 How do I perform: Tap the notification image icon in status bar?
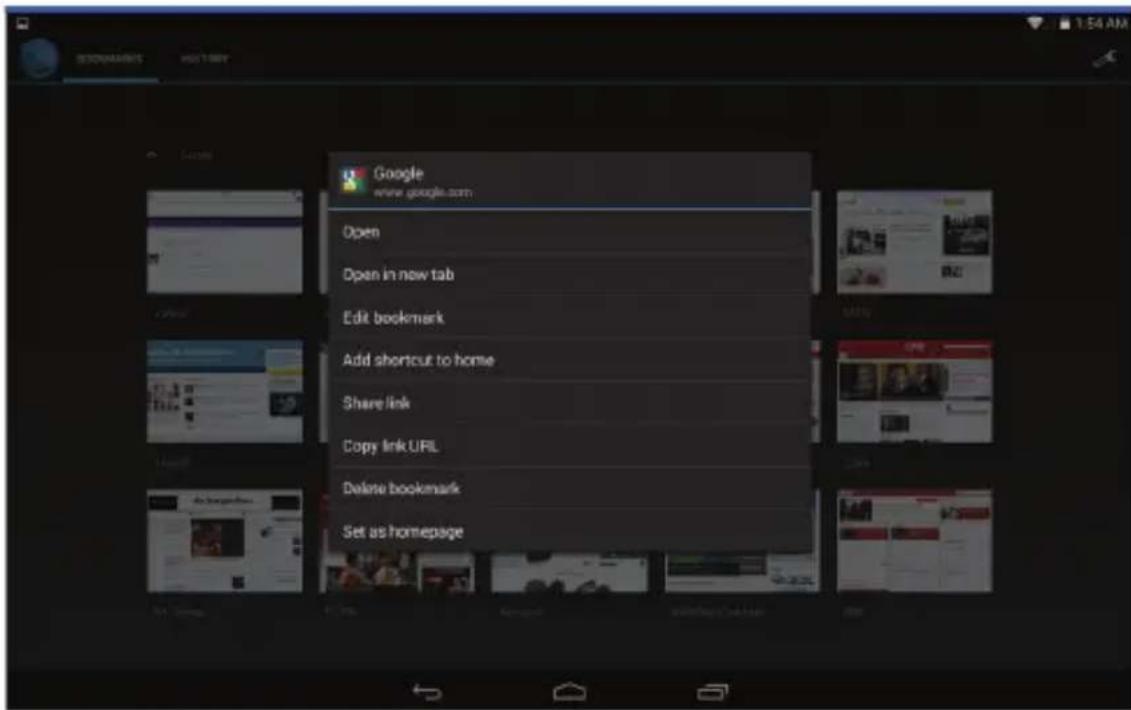tap(23, 23)
